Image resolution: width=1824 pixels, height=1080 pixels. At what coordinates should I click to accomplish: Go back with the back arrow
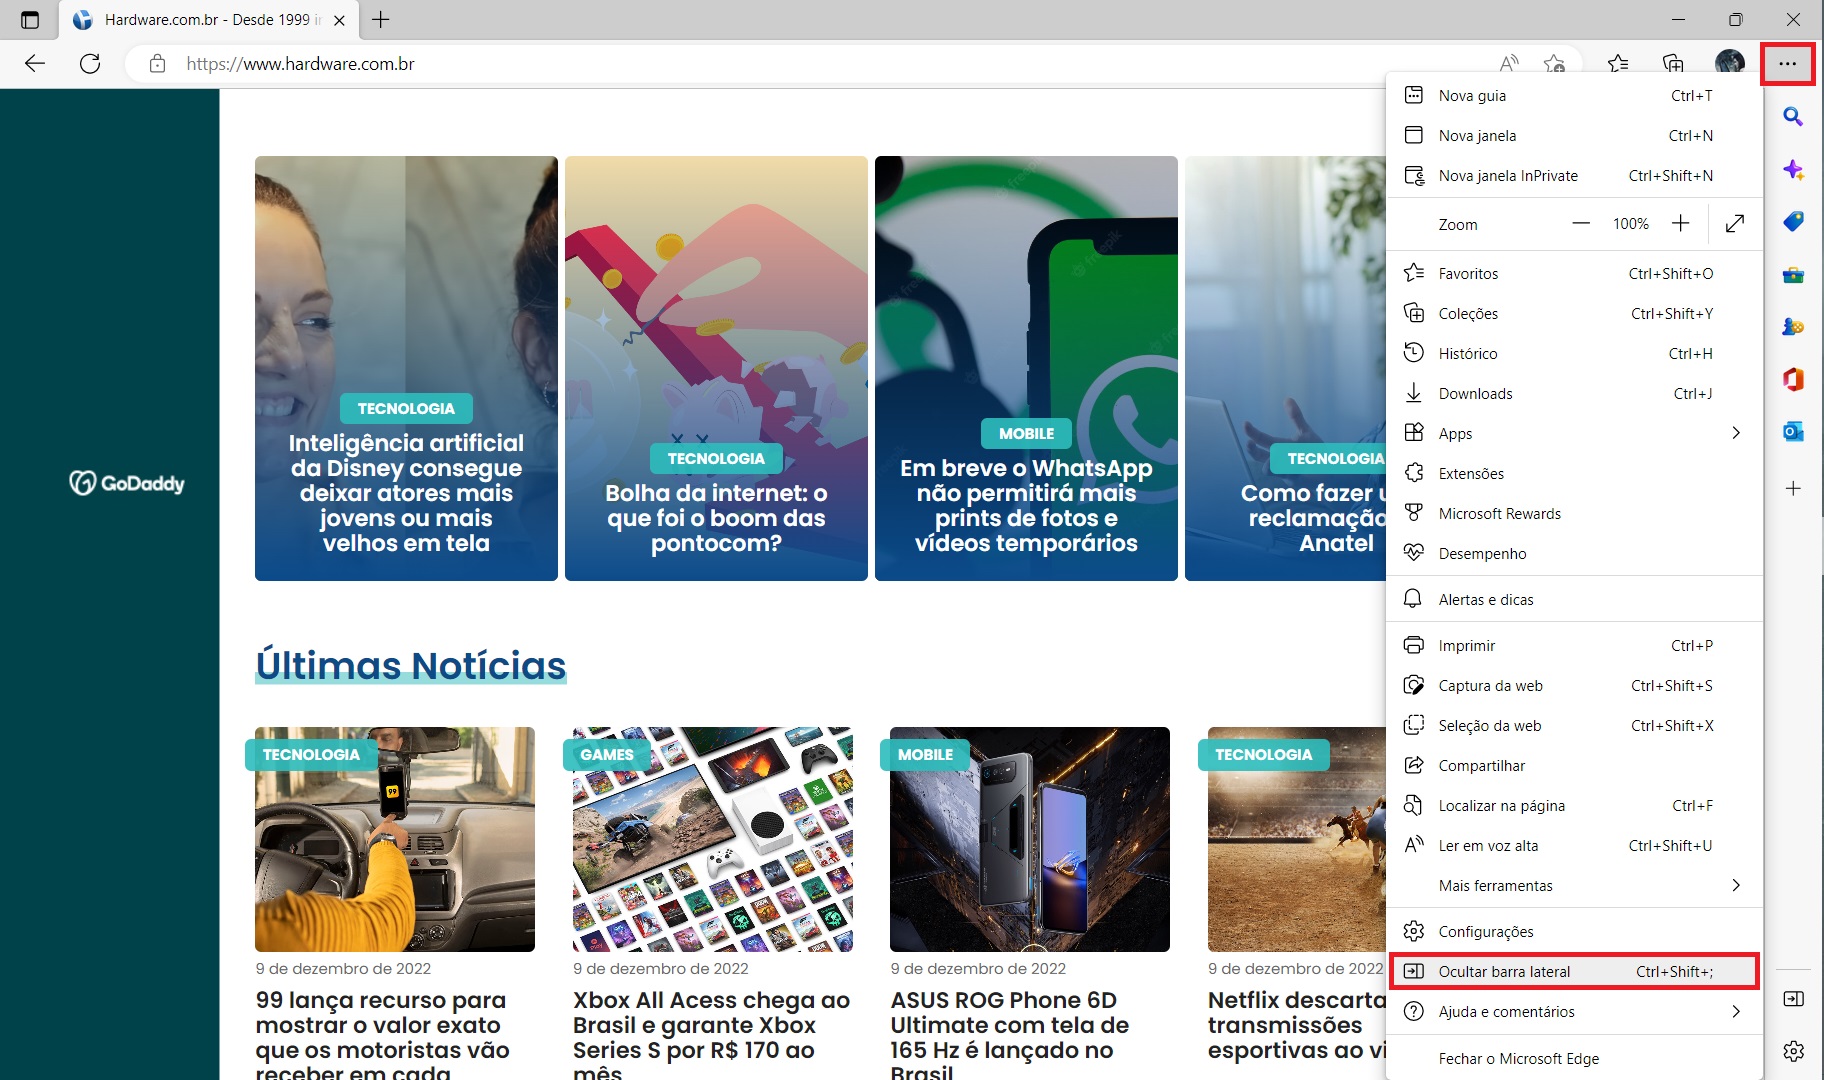pos(35,64)
